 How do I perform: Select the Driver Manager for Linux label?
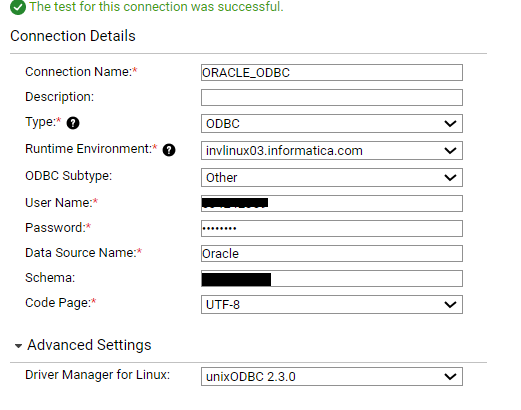point(97,375)
